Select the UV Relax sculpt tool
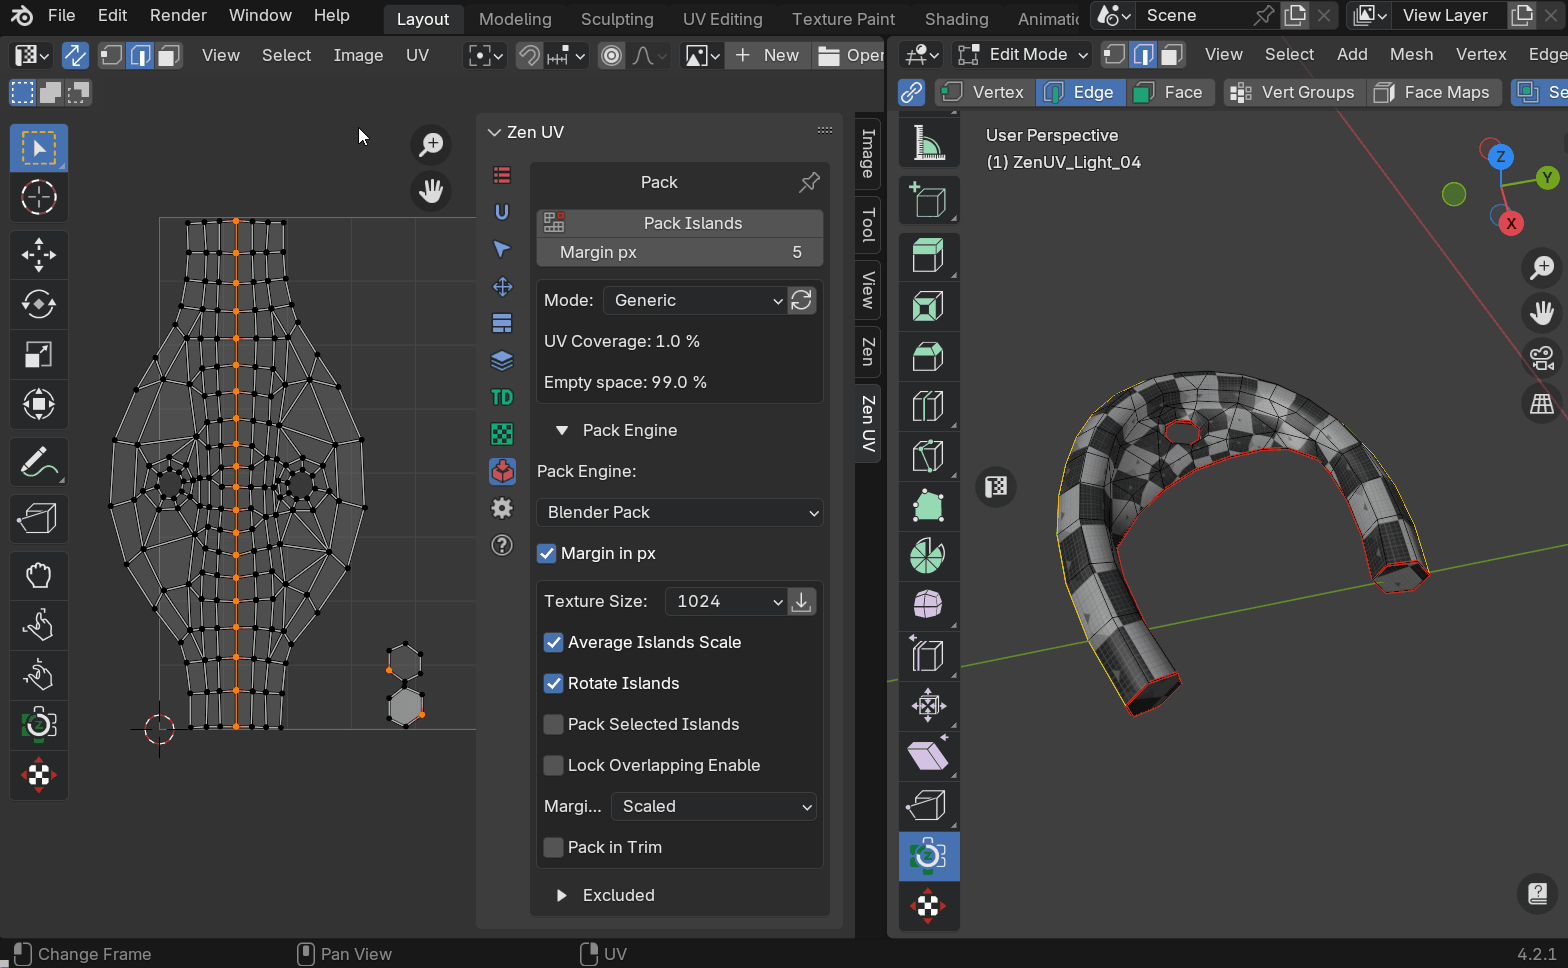 click(39, 626)
